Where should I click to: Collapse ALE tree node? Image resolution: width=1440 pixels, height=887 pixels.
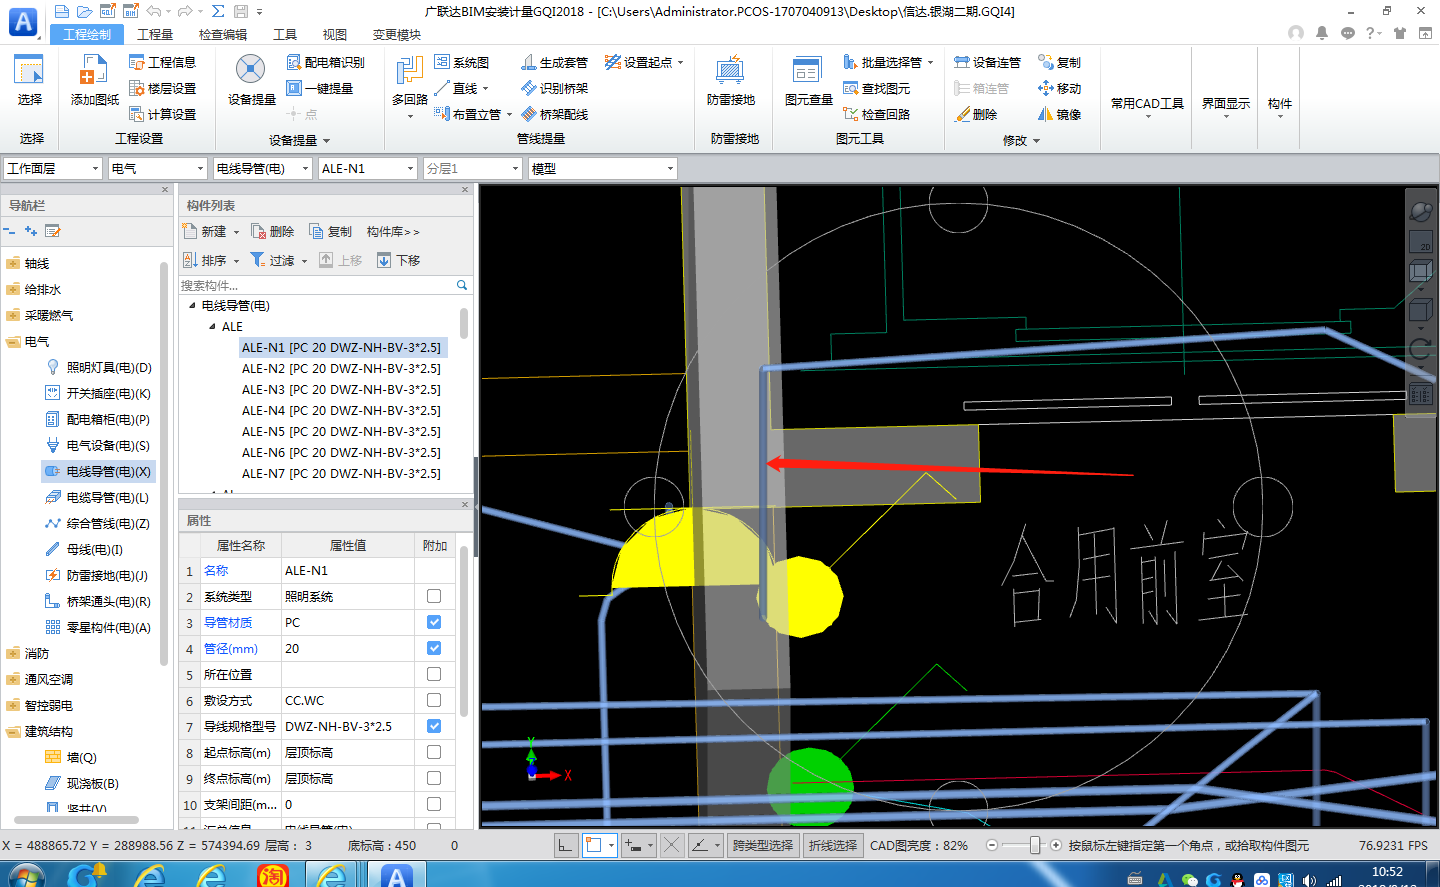(x=212, y=327)
